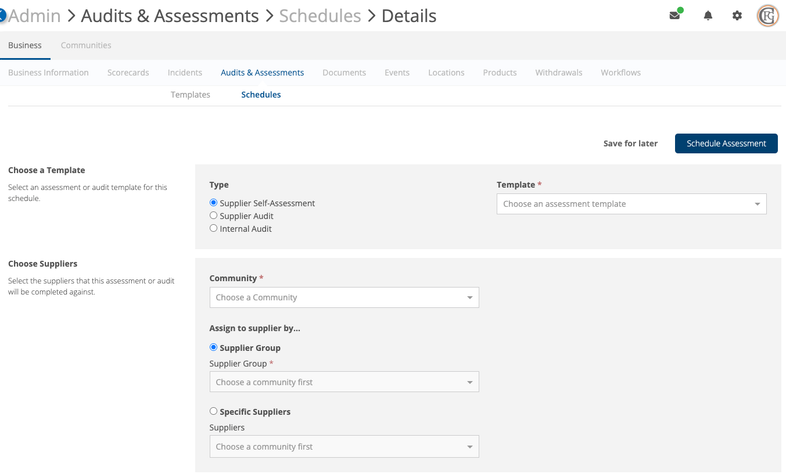
Task: Select Specific Suppliers assignment option
Action: [214, 411]
